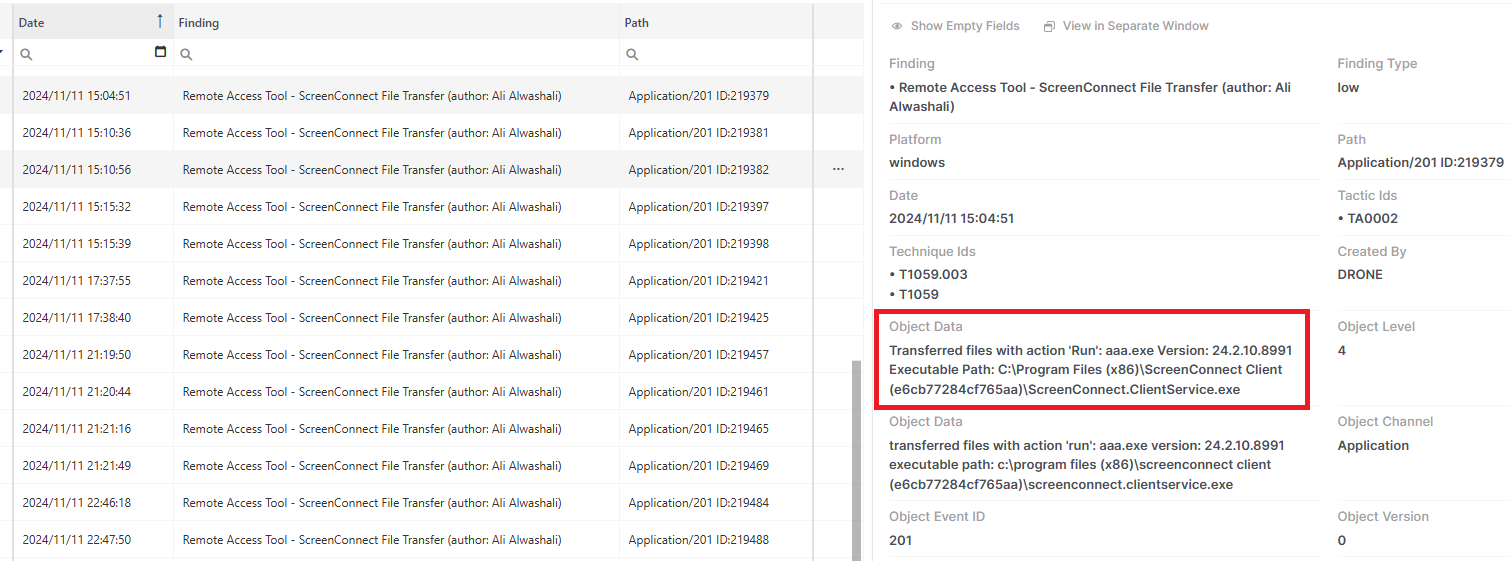Open View in Separate Window
1511x561 pixels.
[1136, 26]
